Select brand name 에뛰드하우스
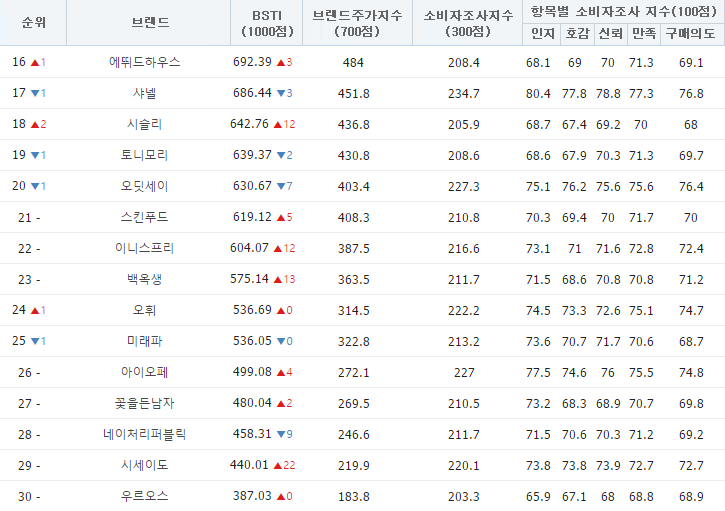 coord(144,62)
